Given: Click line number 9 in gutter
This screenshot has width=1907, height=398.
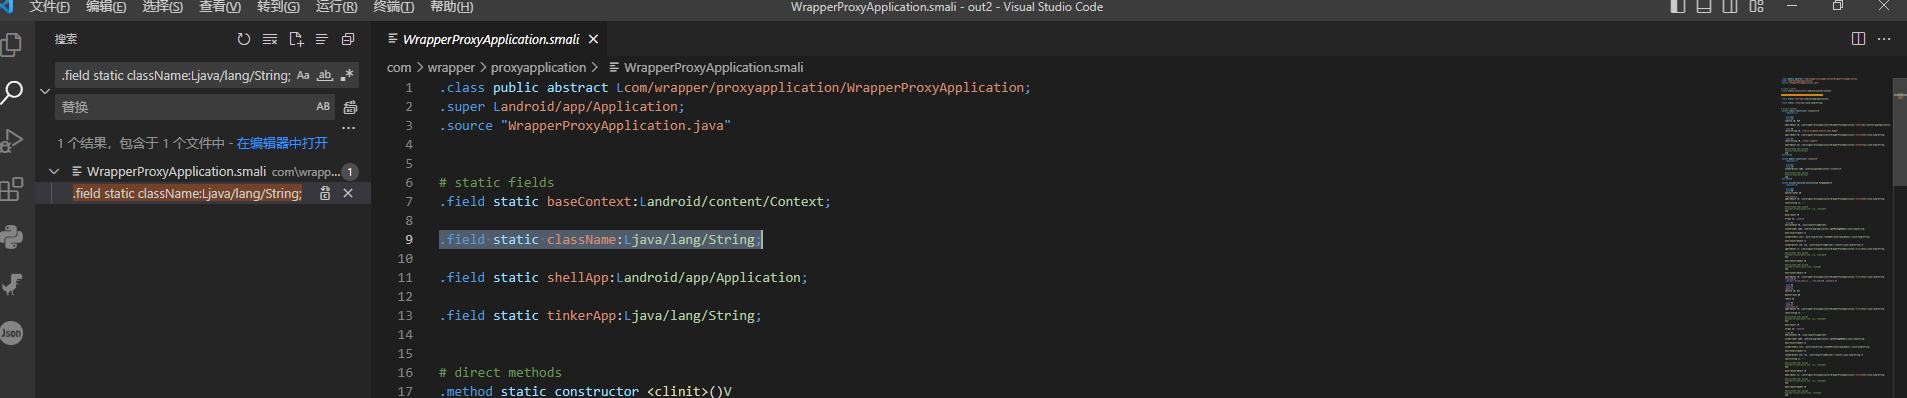Looking at the screenshot, I should (x=408, y=239).
